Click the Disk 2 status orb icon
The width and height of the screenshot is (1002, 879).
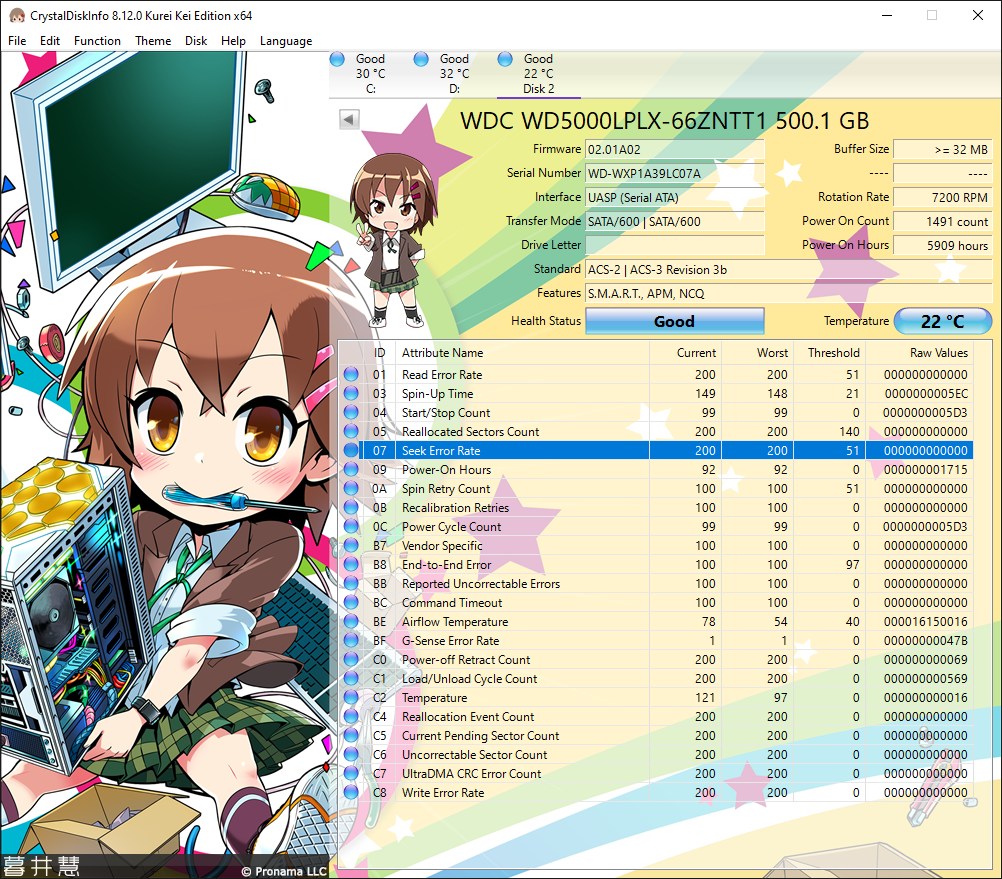coord(505,59)
